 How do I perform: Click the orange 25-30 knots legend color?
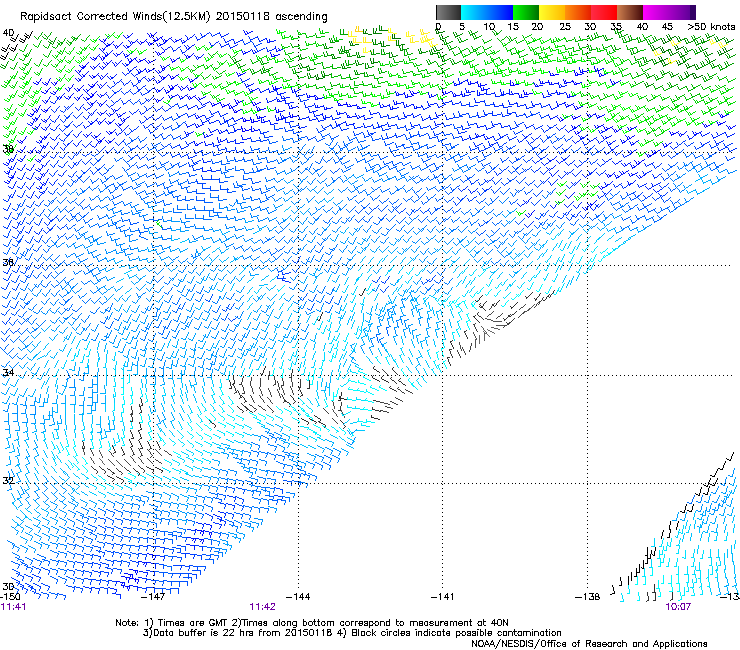pos(578,12)
